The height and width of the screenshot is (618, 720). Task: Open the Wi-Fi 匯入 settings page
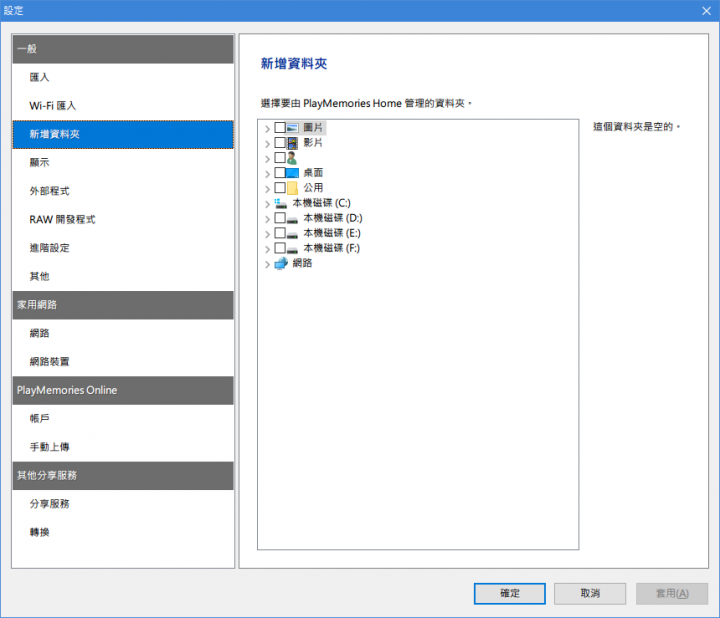point(123,106)
